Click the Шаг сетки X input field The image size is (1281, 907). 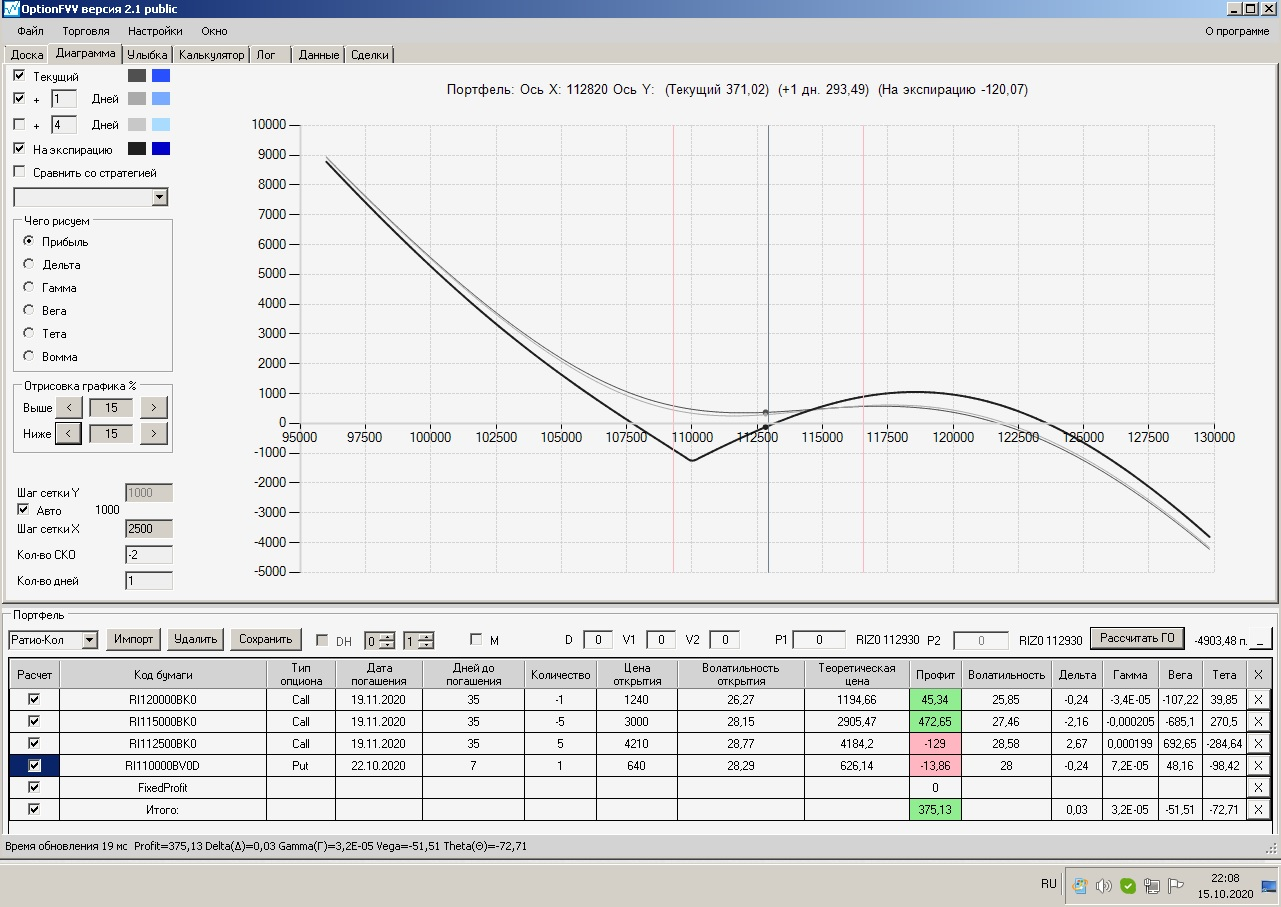pyautogui.click(x=149, y=528)
